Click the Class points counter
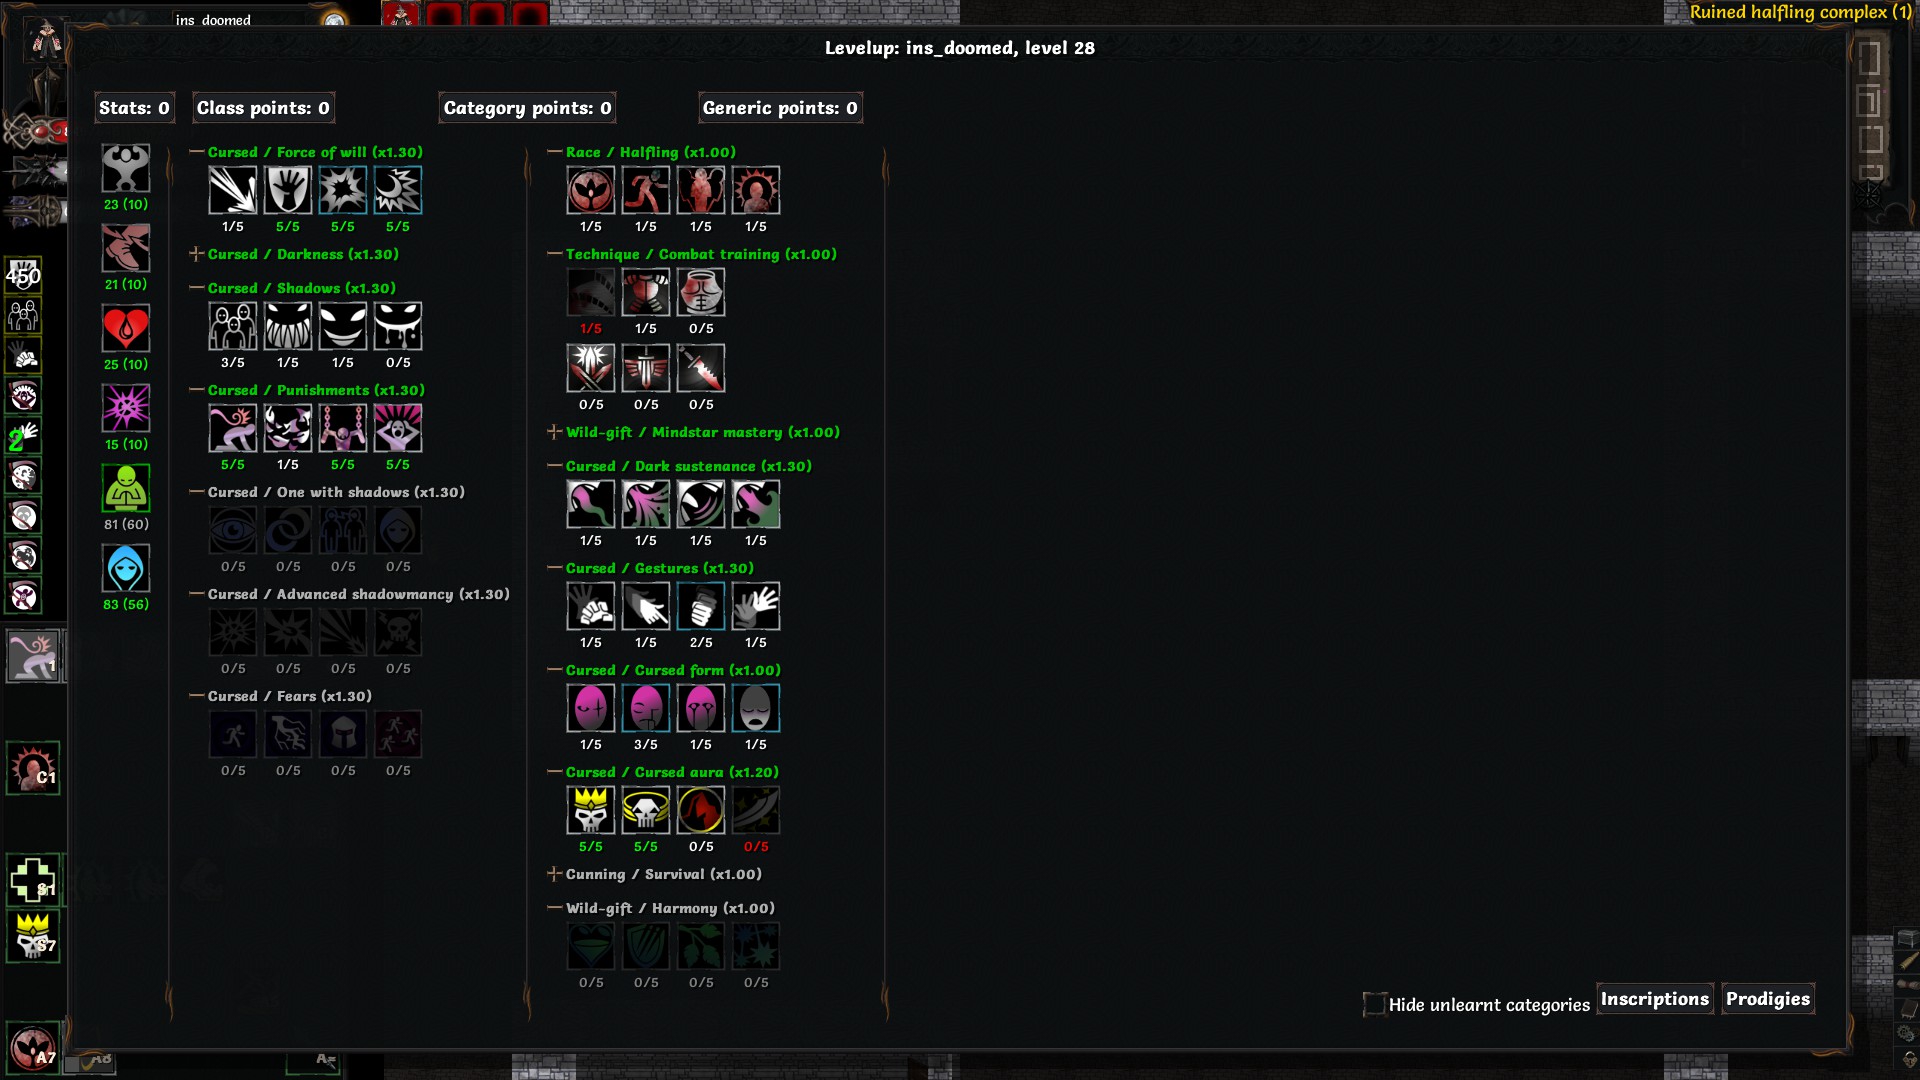 (263, 108)
